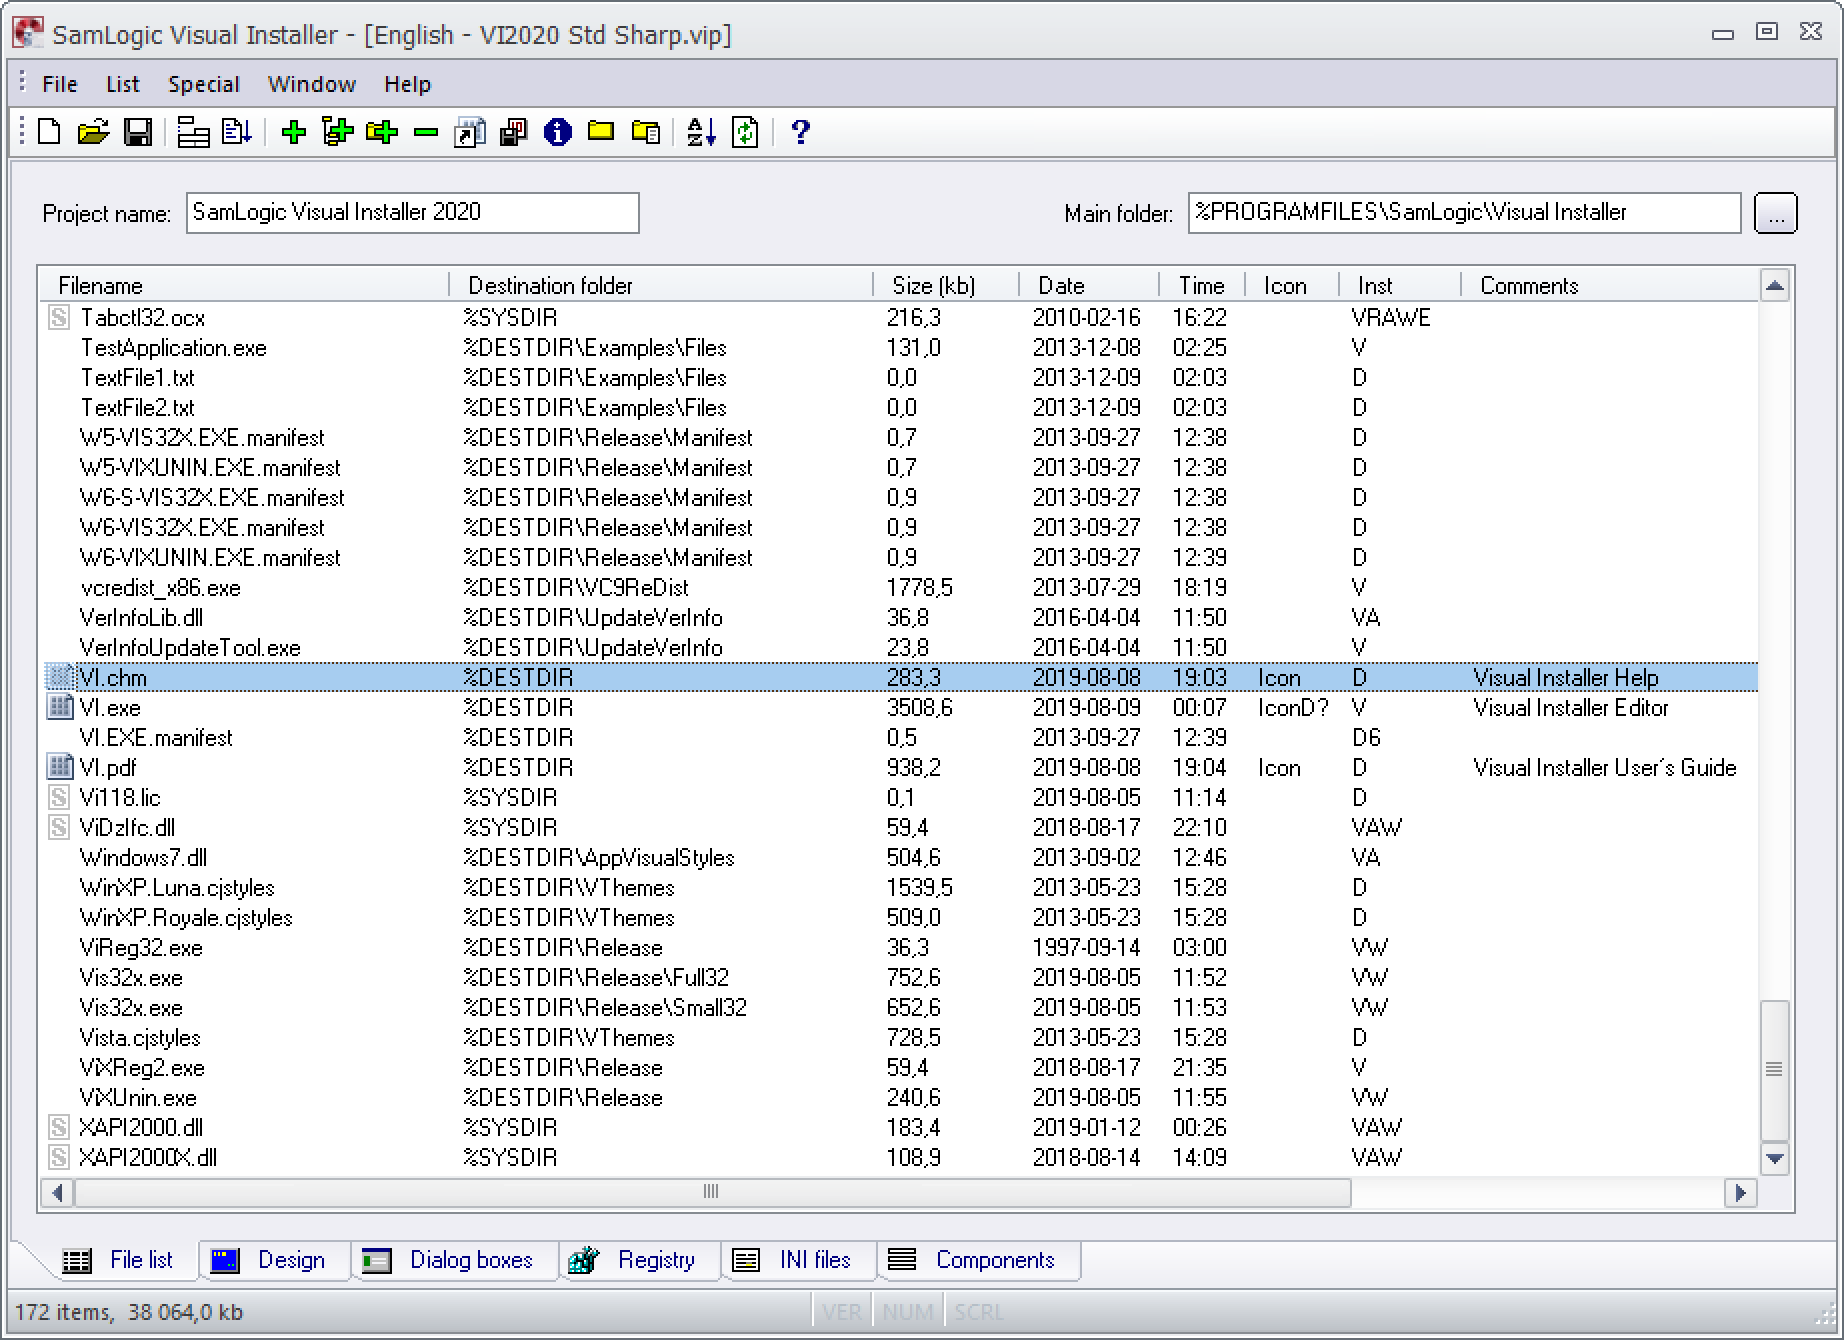Click the yellow folder with document icon
The height and width of the screenshot is (1340, 1844).
(x=646, y=132)
